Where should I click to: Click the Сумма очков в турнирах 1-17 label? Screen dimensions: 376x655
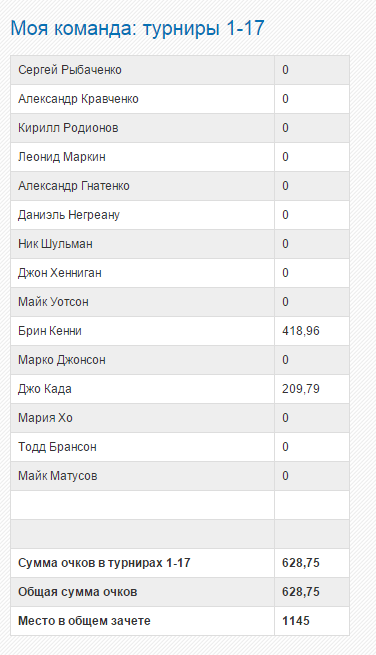click(104, 563)
